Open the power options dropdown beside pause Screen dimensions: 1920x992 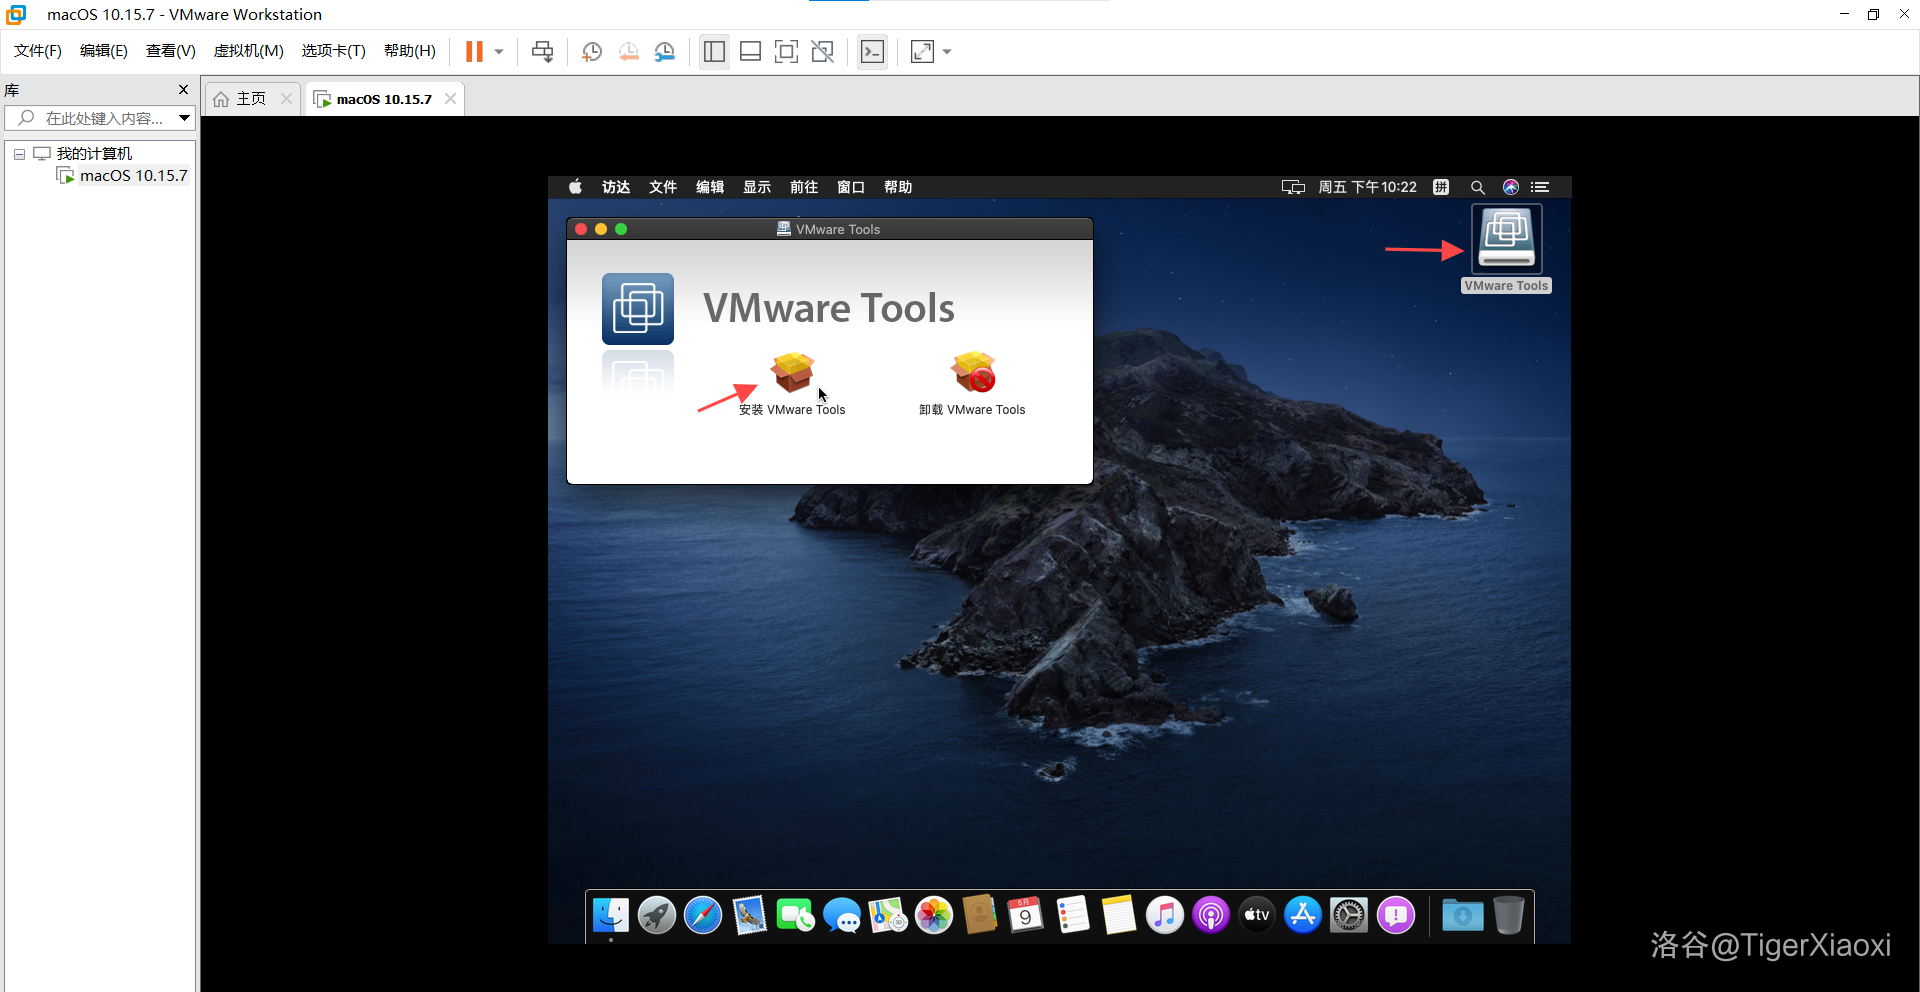coord(499,52)
